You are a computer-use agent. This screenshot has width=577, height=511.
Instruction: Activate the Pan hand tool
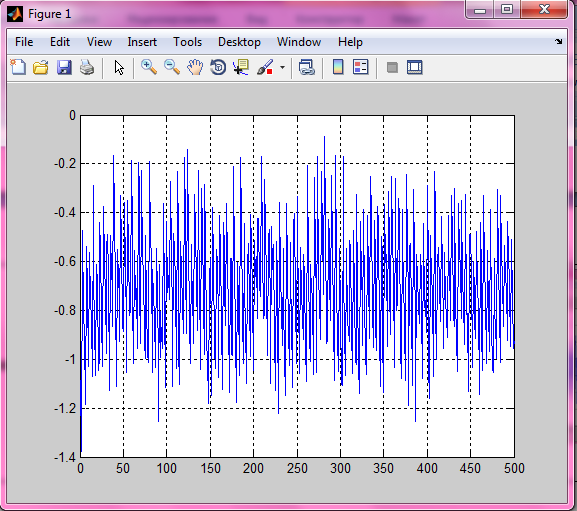pyautogui.click(x=195, y=67)
